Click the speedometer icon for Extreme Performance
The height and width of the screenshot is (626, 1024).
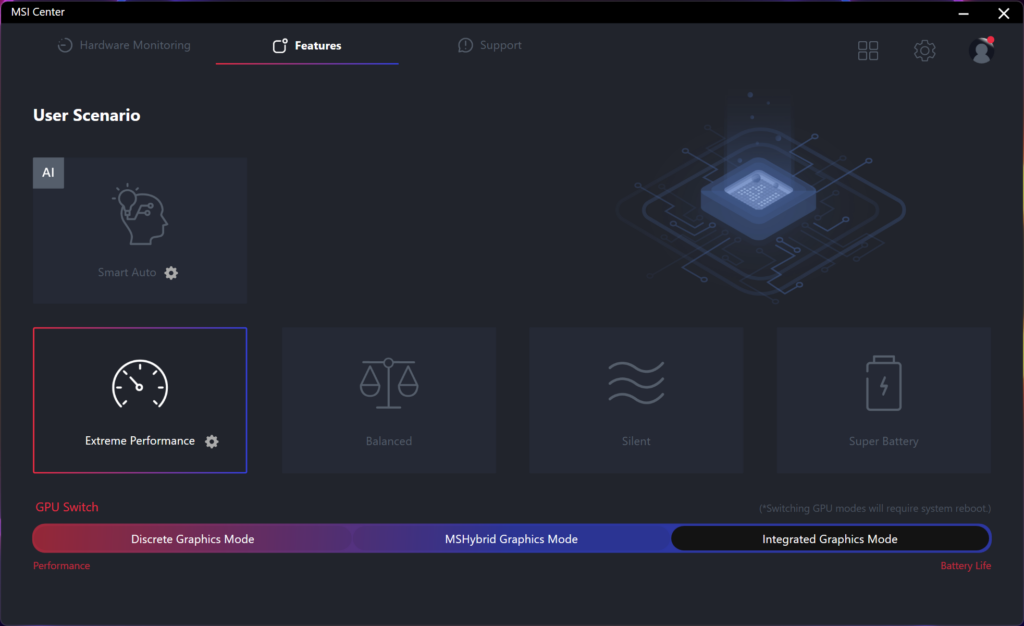click(x=140, y=384)
